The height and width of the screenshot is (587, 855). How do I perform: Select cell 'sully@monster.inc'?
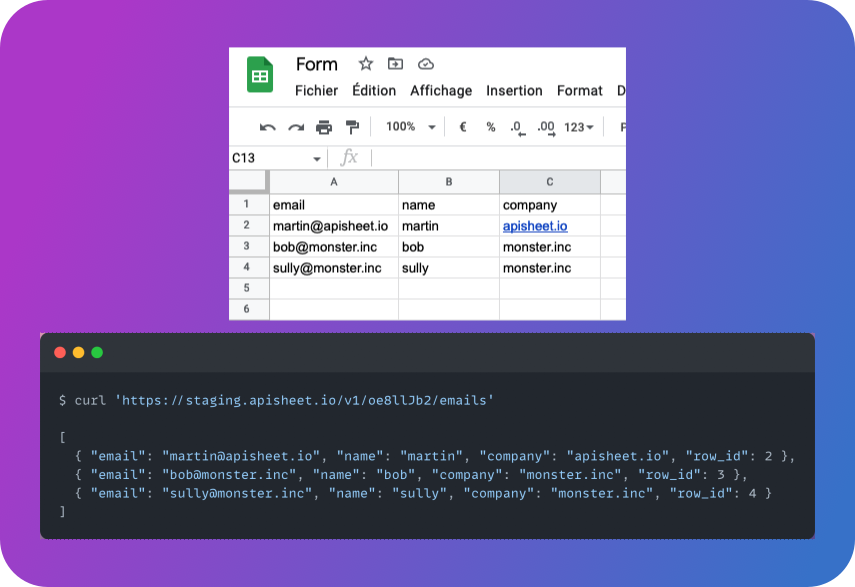click(334, 268)
